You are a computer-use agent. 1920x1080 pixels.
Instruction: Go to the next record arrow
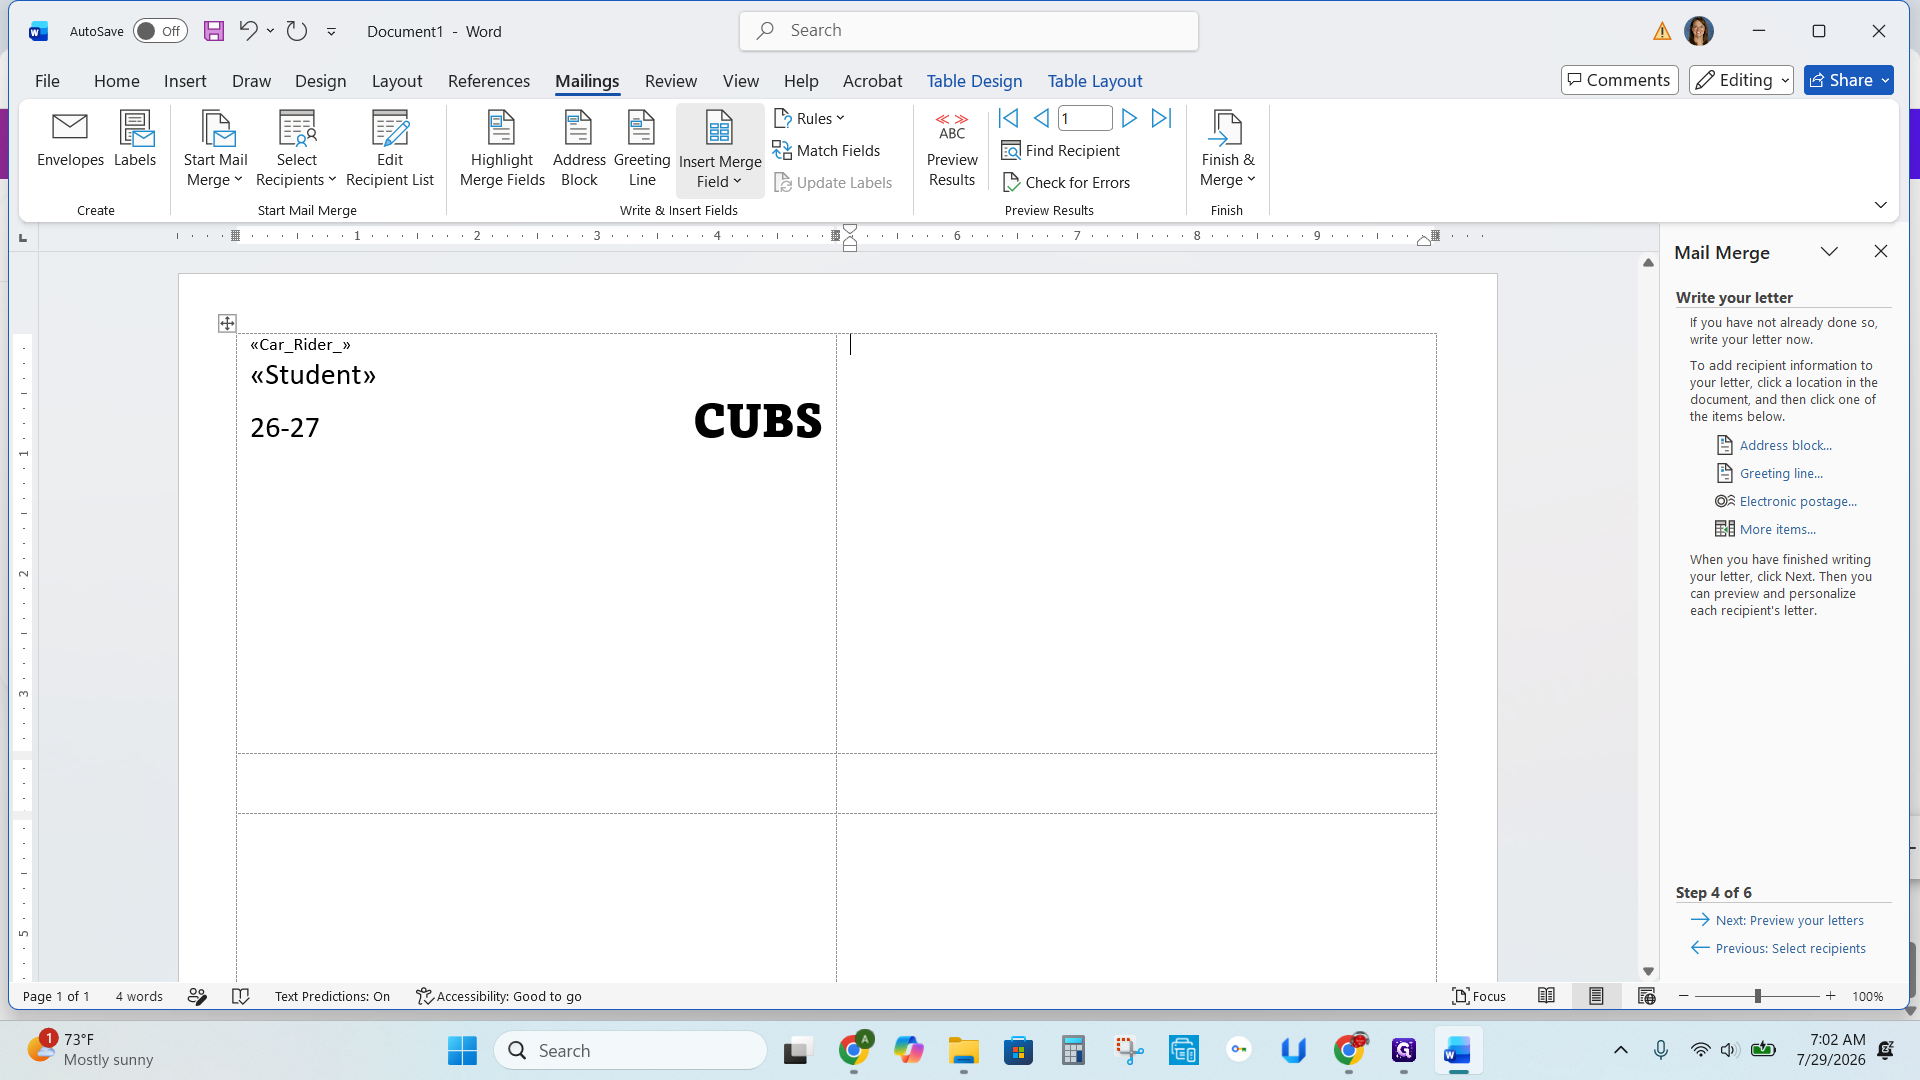tap(1129, 118)
